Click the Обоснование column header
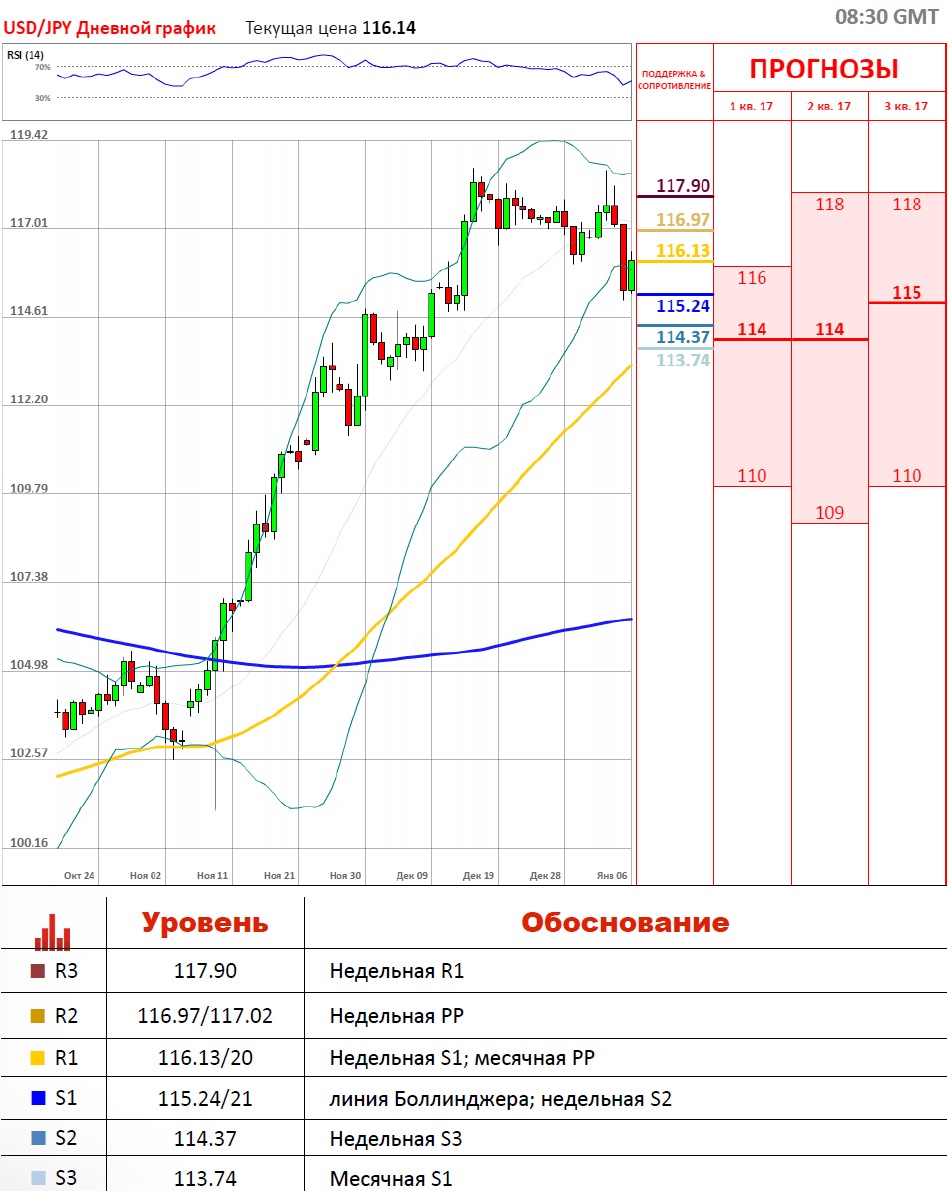 [x=625, y=922]
